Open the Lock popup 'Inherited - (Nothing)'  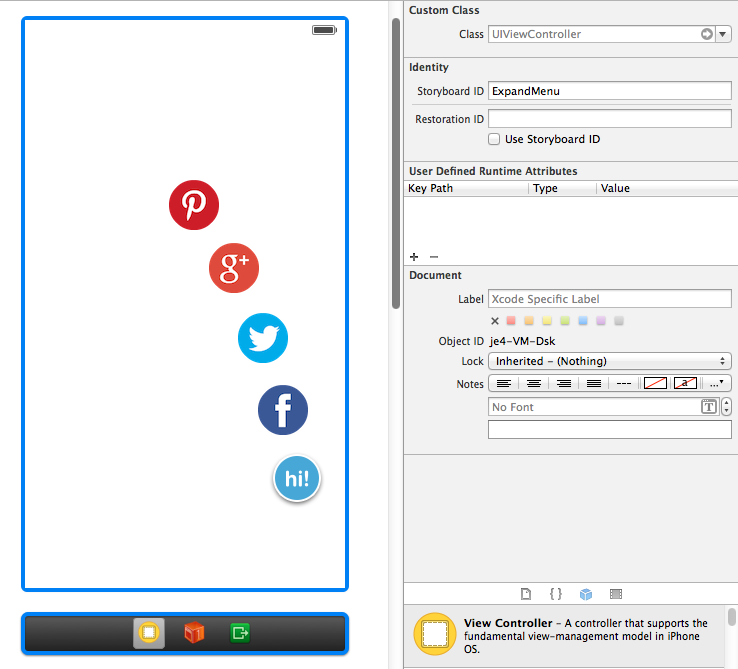(x=610, y=361)
